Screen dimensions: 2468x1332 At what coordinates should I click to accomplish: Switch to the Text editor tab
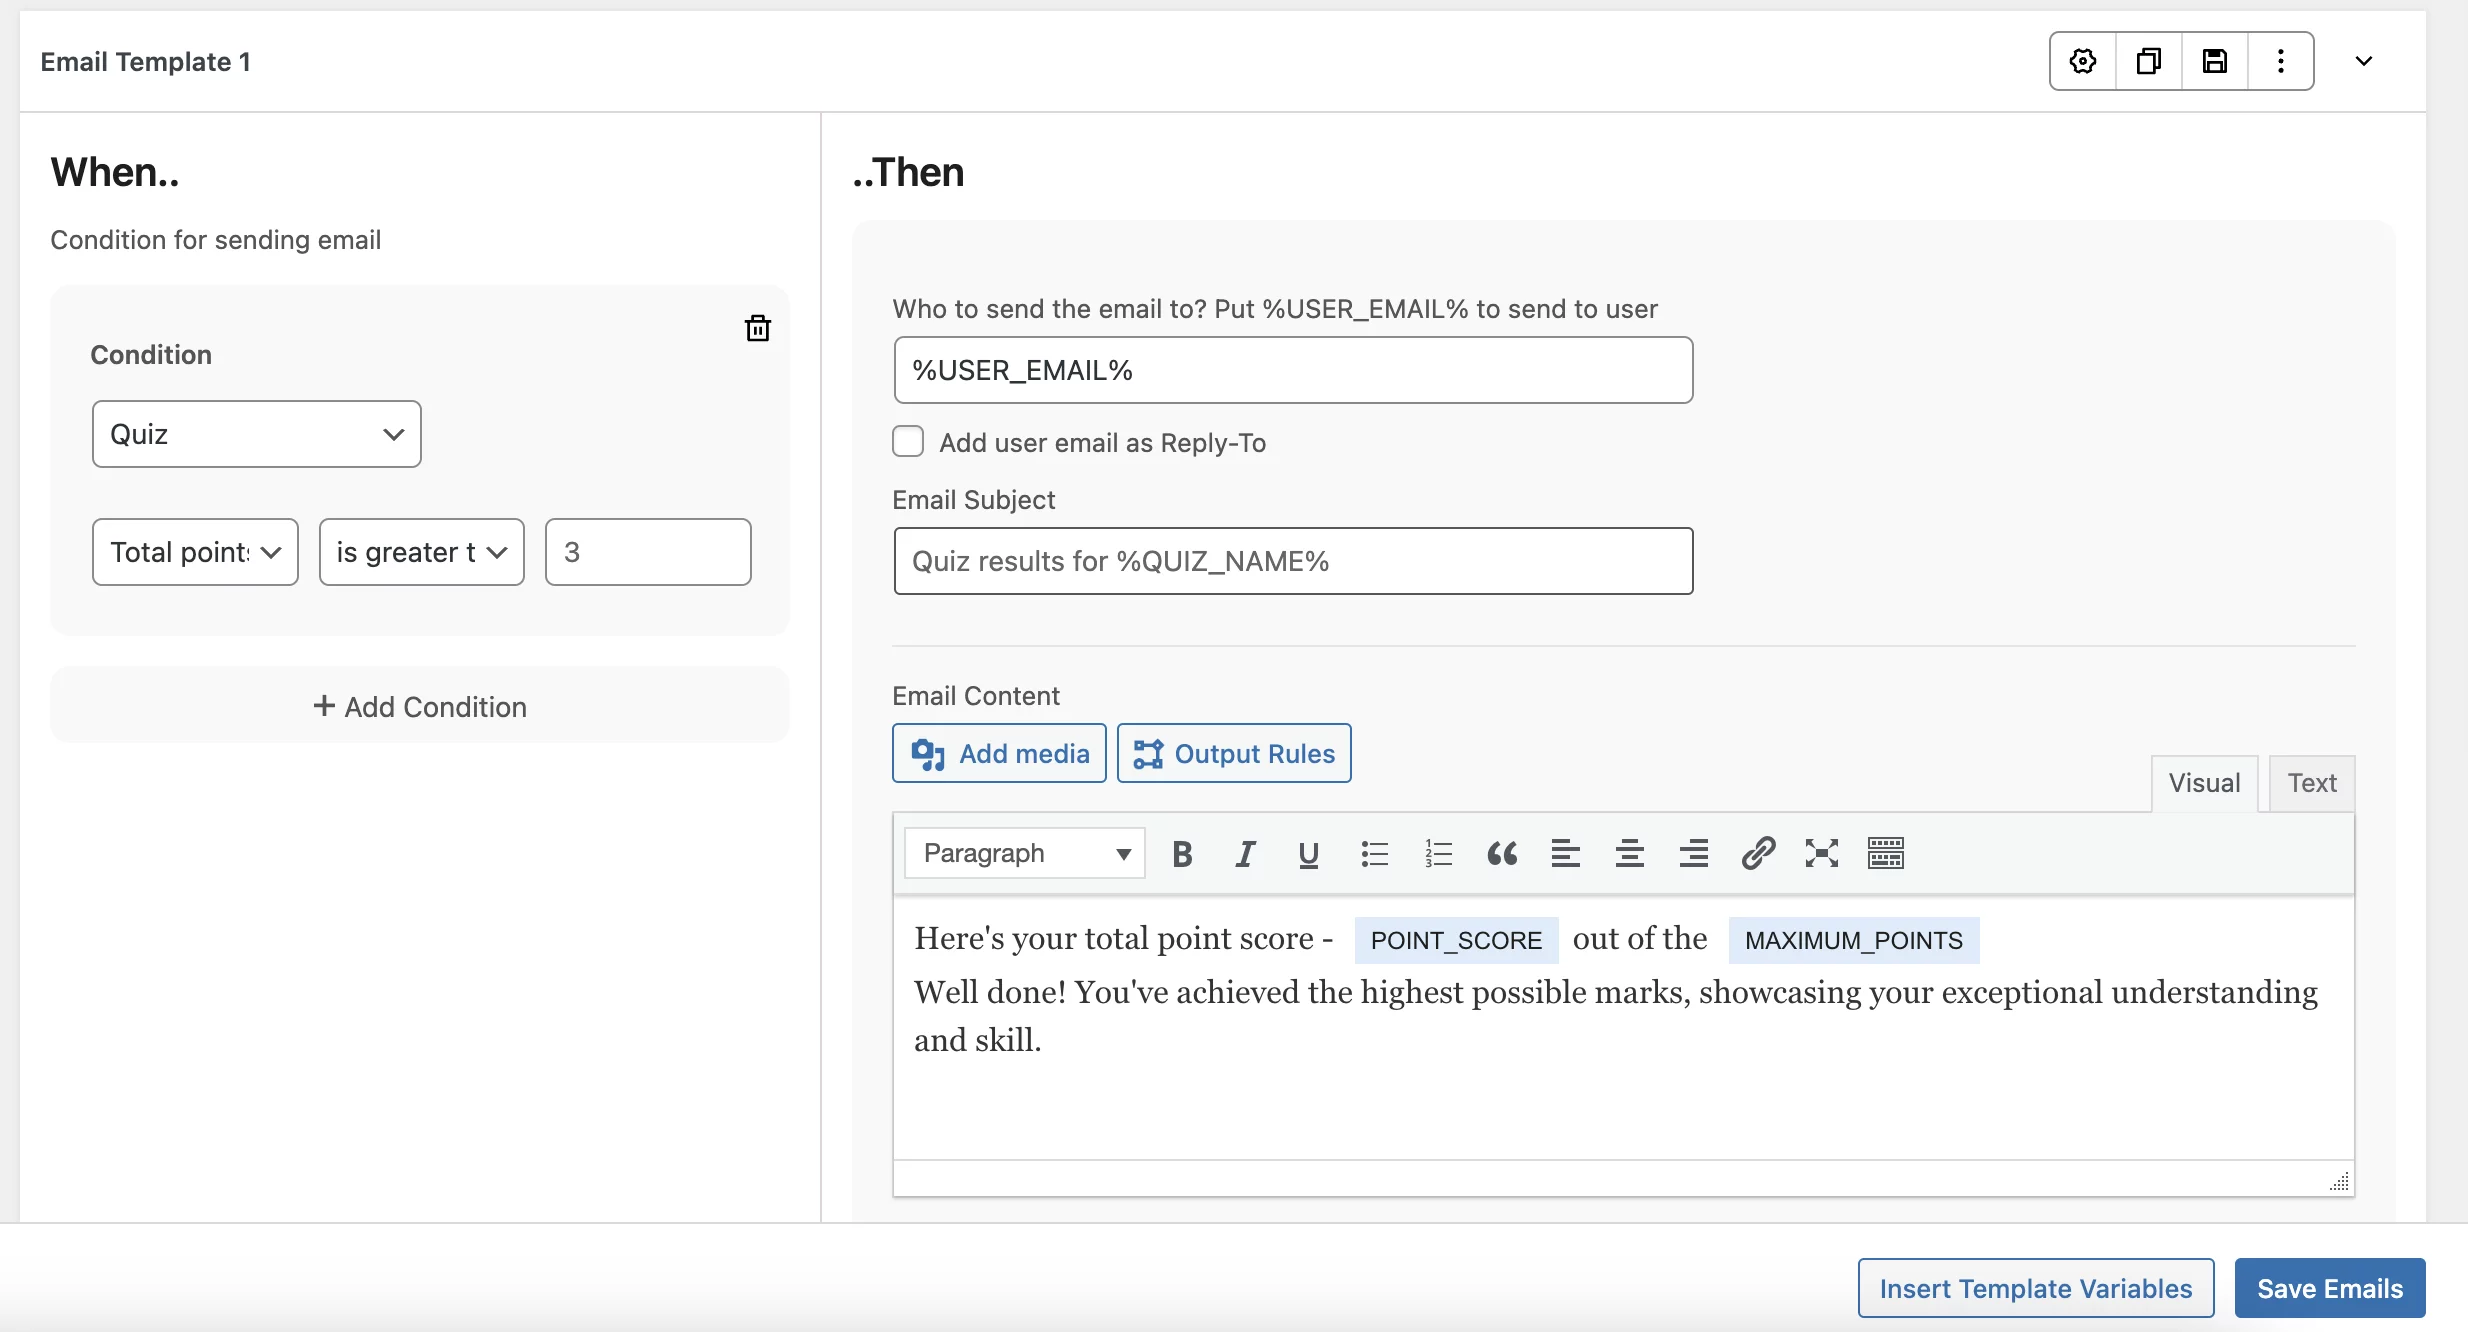[2312, 783]
